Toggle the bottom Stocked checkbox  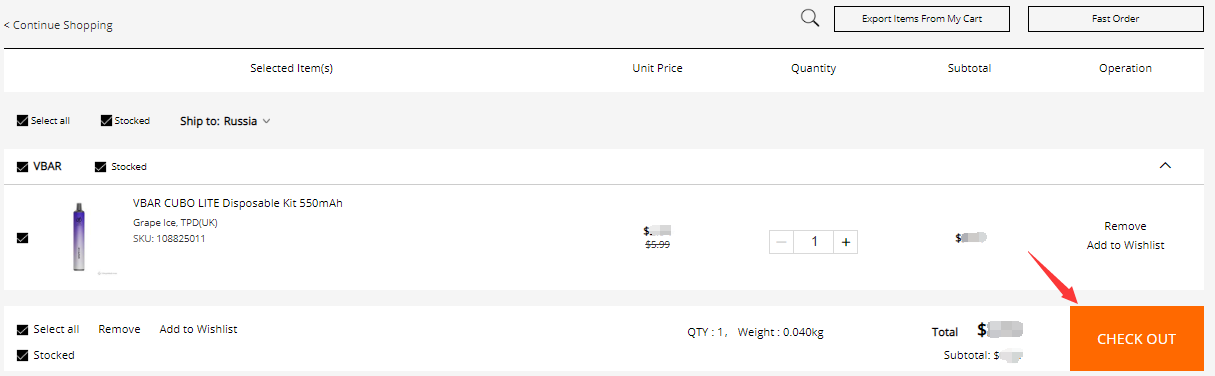(22, 356)
